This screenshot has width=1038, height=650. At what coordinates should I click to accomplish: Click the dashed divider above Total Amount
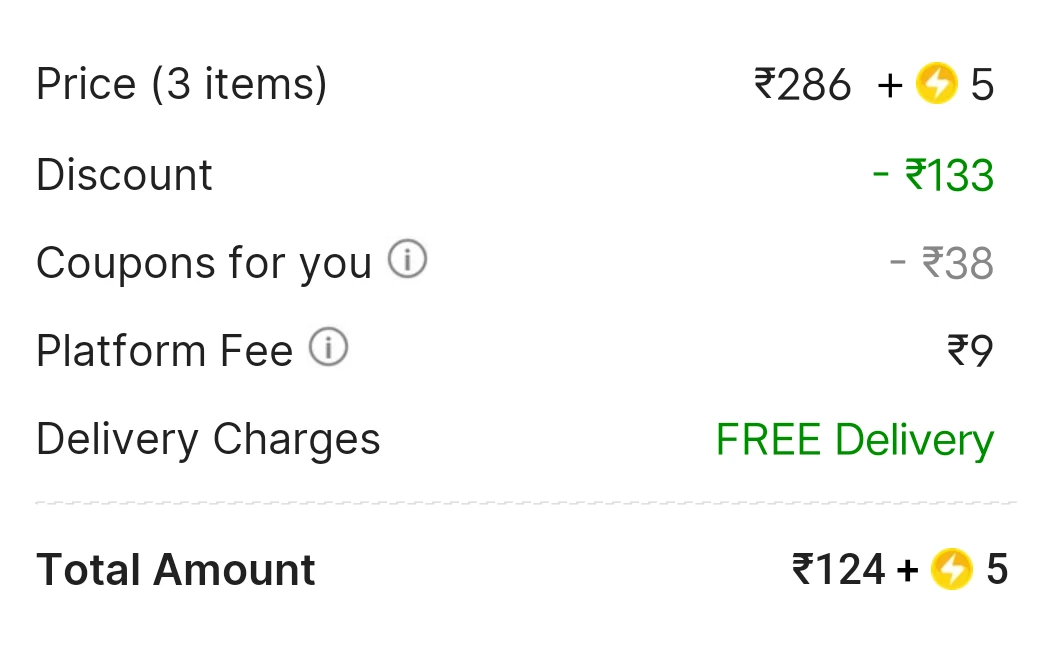pyautogui.click(x=526, y=503)
